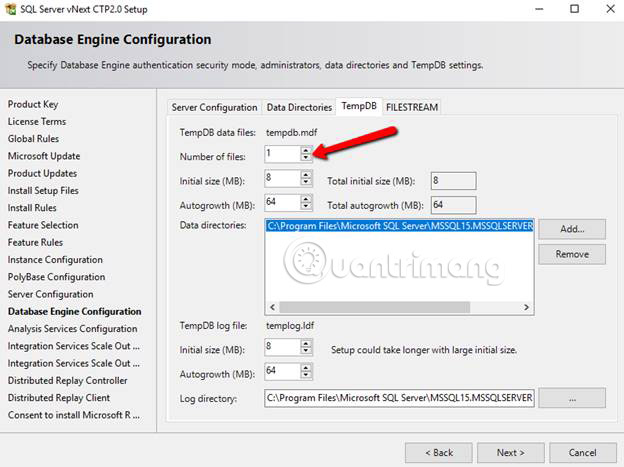The width and height of the screenshot is (624, 467).
Task: Go to previous page with Back button
Action: coord(439,453)
